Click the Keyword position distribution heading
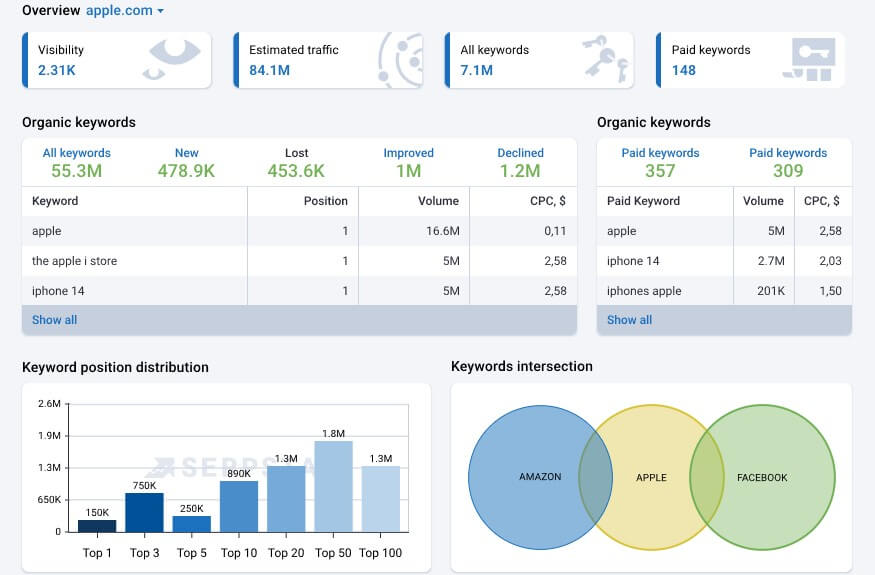Image resolution: width=875 pixels, height=575 pixels. 116,367
